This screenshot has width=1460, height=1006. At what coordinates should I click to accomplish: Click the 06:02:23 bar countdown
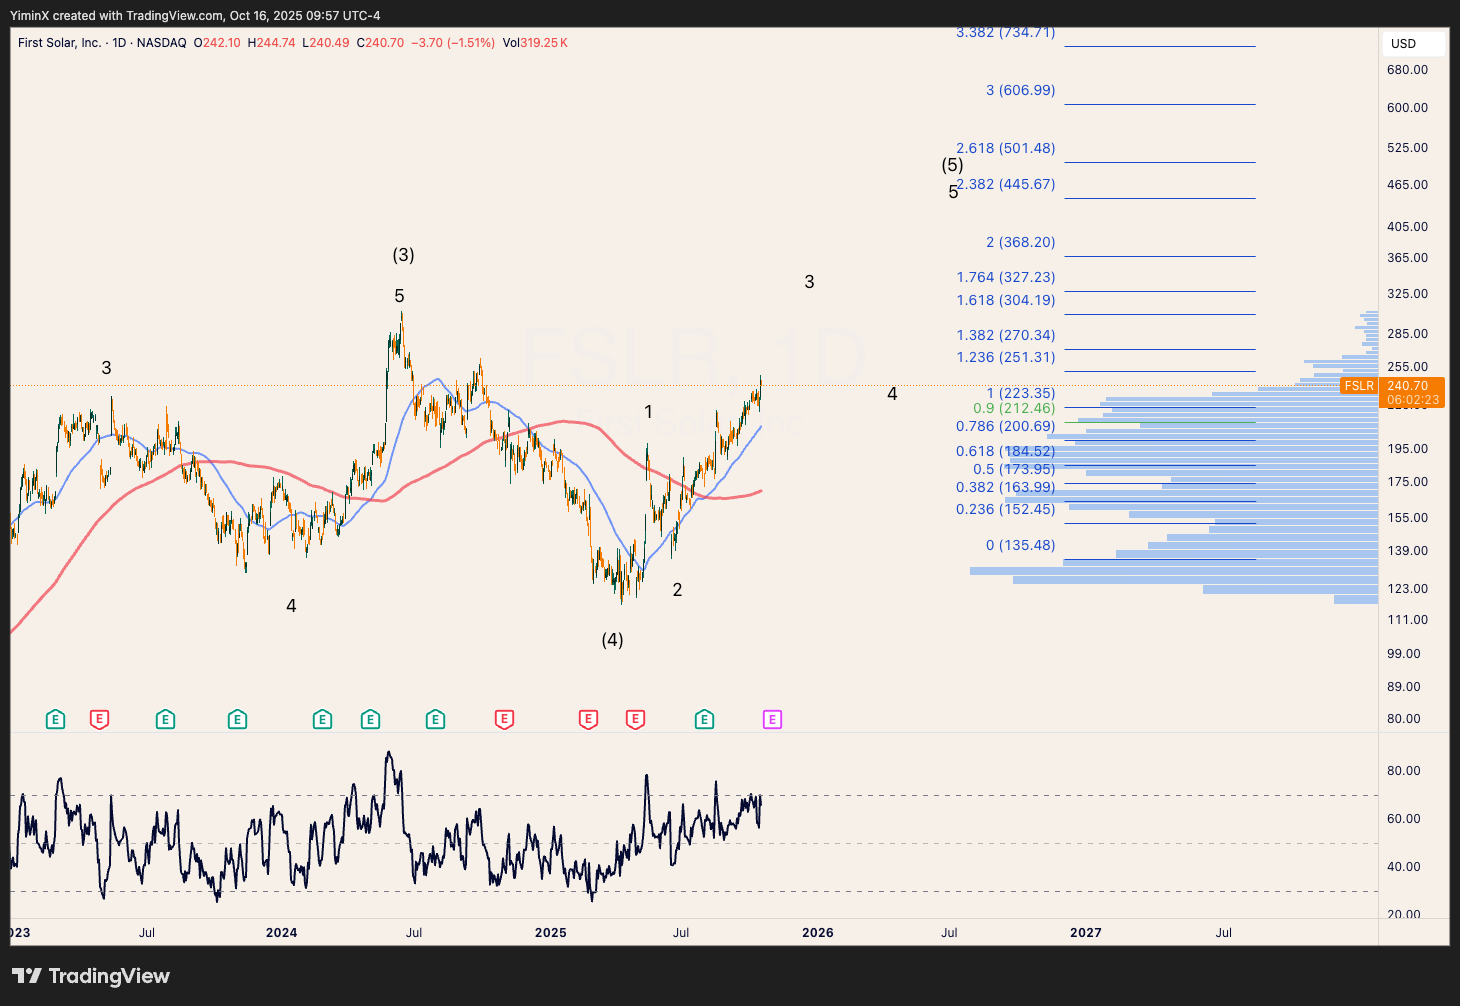[1413, 400]
